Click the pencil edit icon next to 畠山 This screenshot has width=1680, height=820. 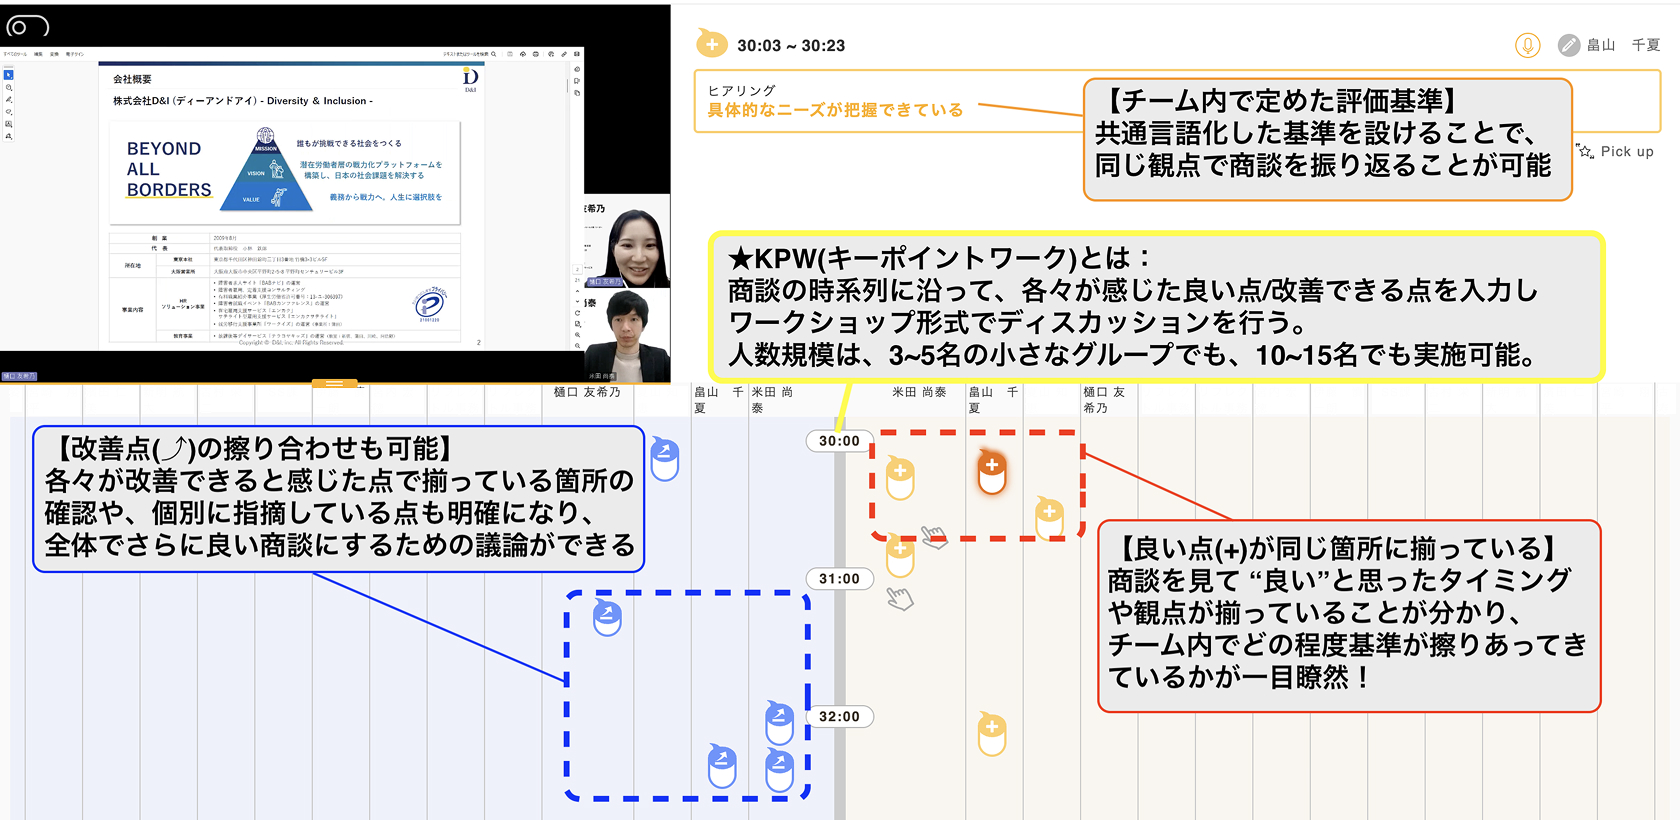(1569, 45)
